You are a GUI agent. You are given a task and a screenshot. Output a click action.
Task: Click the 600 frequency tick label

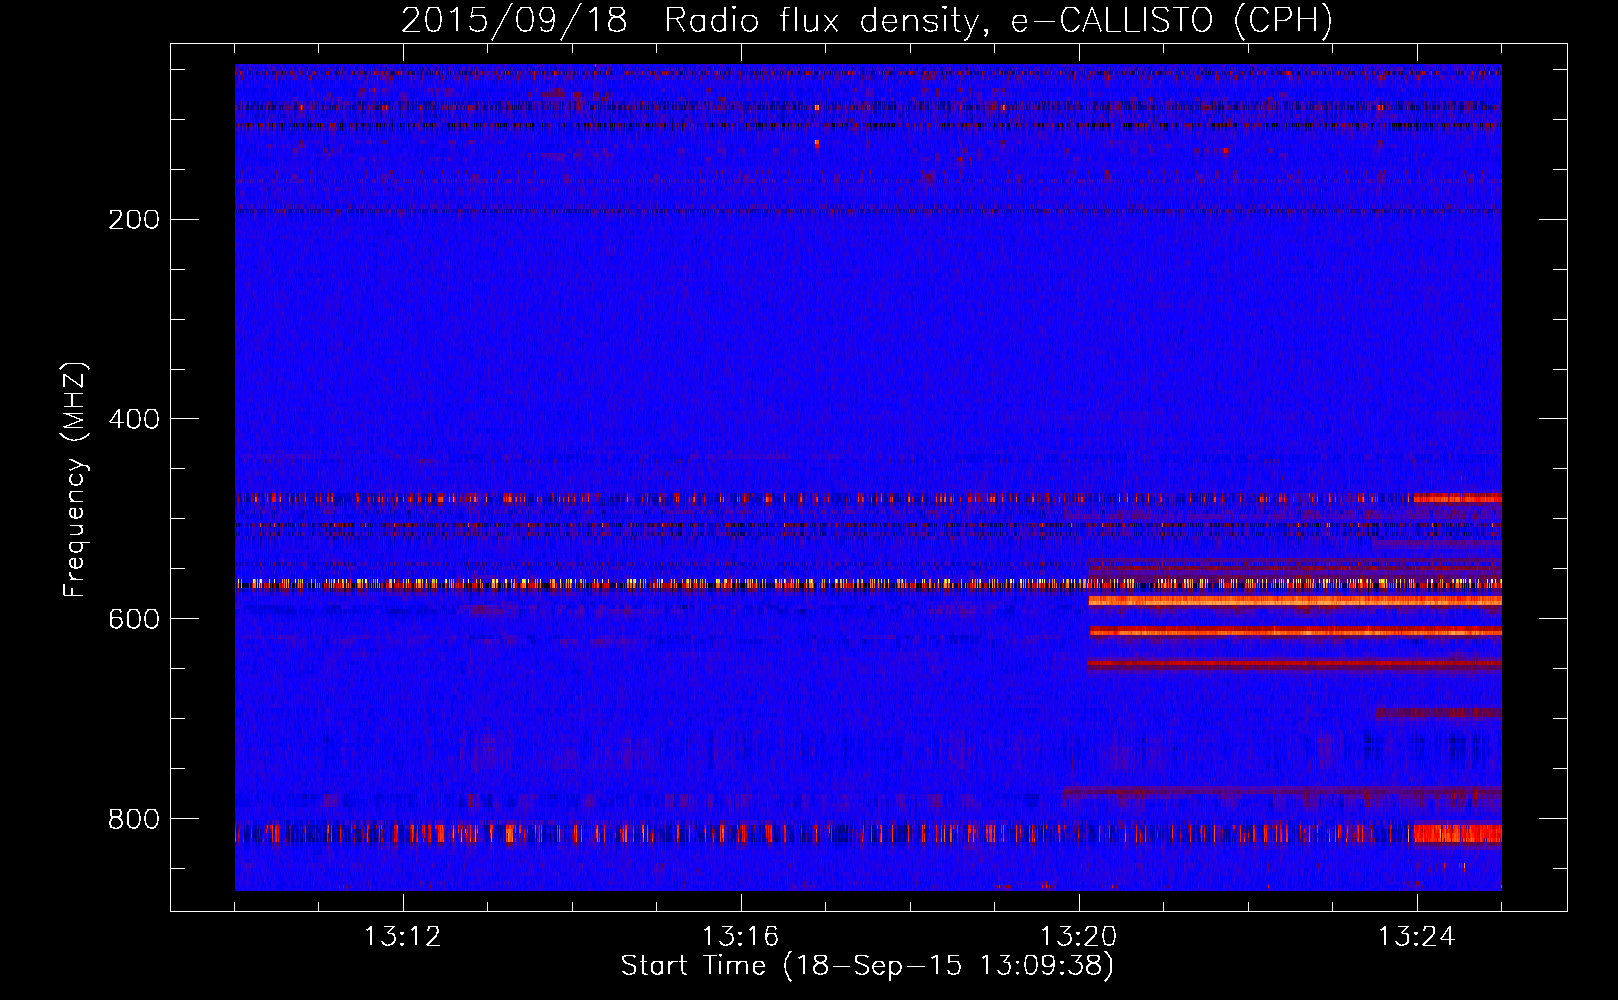[134, 620]
